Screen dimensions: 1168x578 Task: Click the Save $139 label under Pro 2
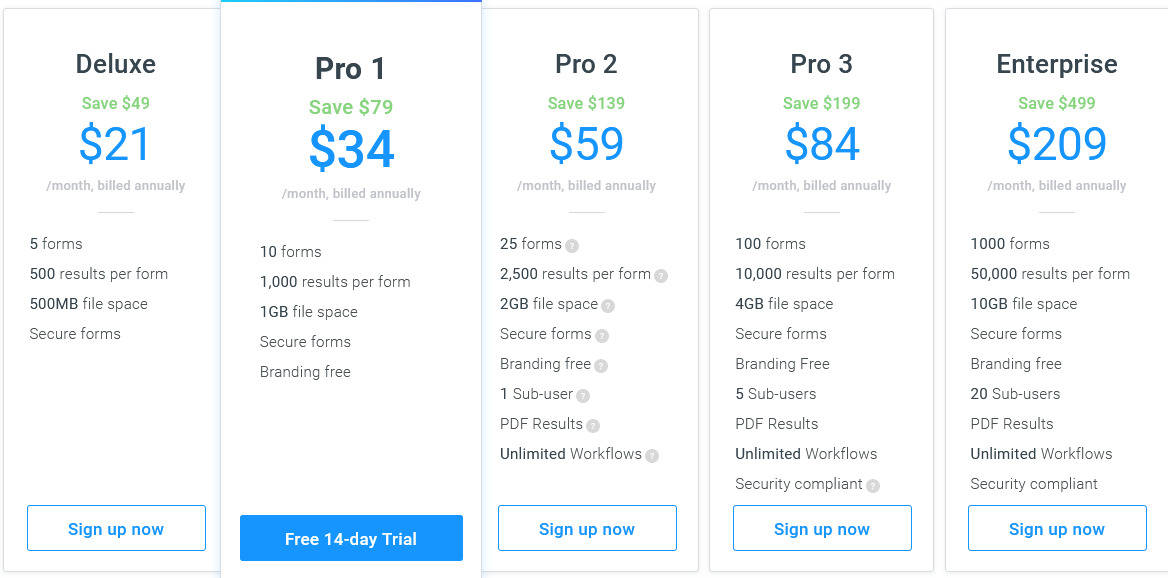586,103
